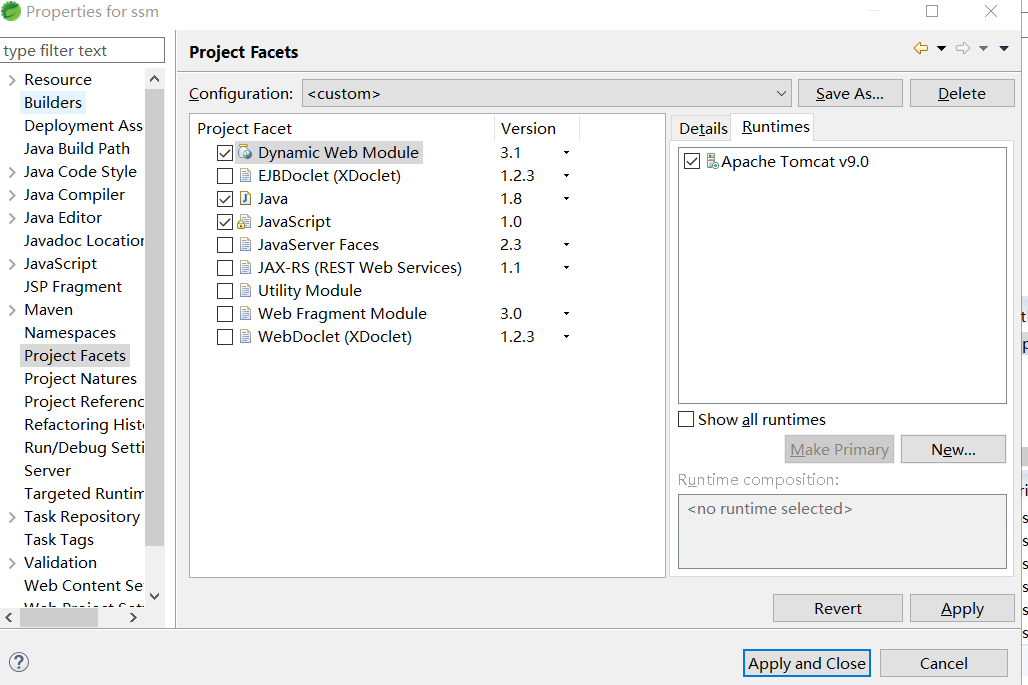Switch to the Details tab

703,128
